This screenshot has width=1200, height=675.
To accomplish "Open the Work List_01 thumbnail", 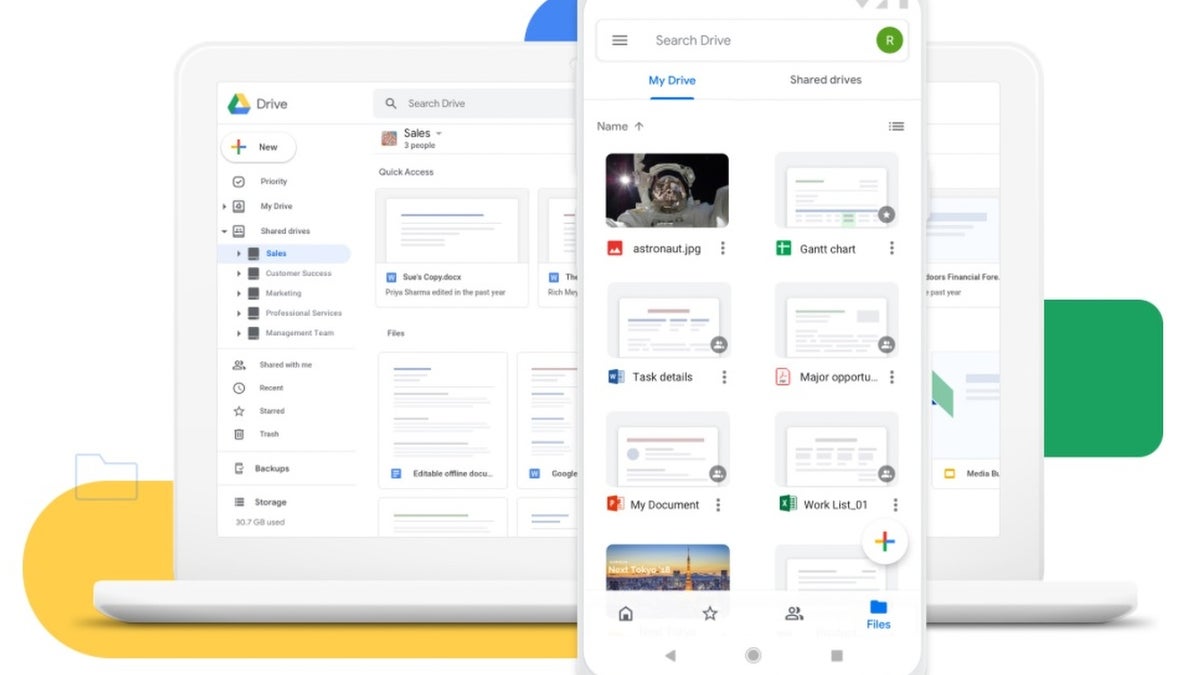I will (x=836, y=447).
